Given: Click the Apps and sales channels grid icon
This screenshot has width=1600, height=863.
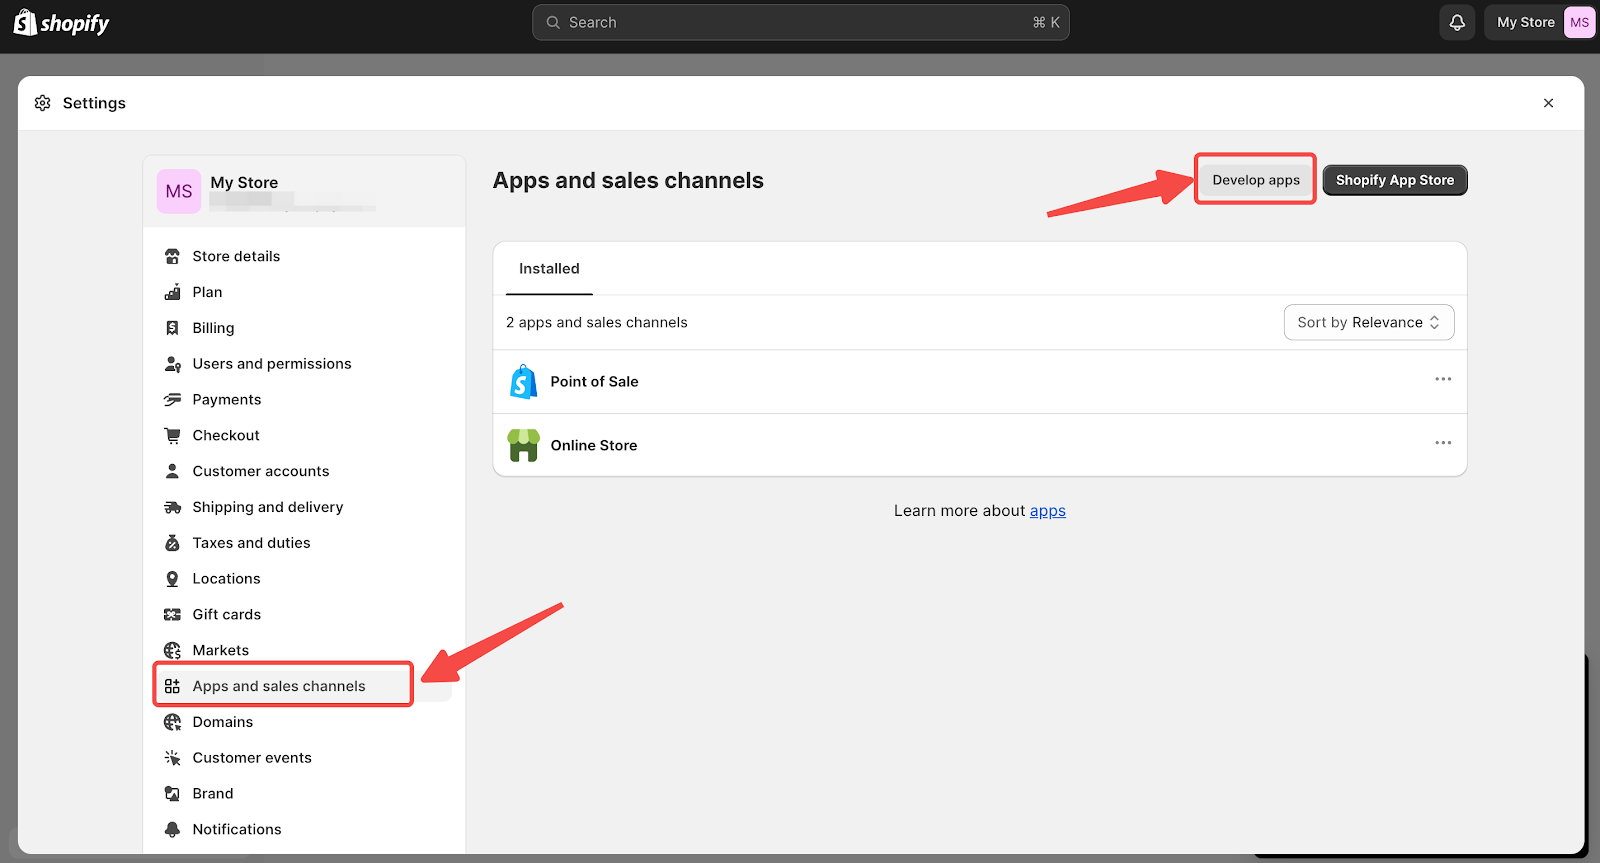Looking at the screenshot, I should click(x=172, y=686).
